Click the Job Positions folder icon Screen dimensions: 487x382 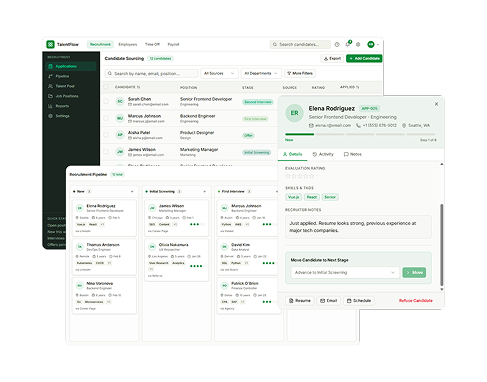coord(50,96)
